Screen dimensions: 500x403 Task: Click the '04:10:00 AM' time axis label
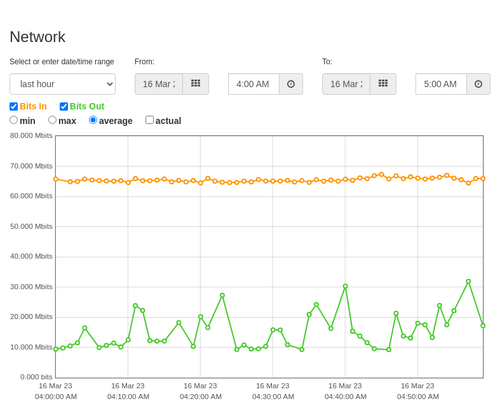click(x=128, y=397)
